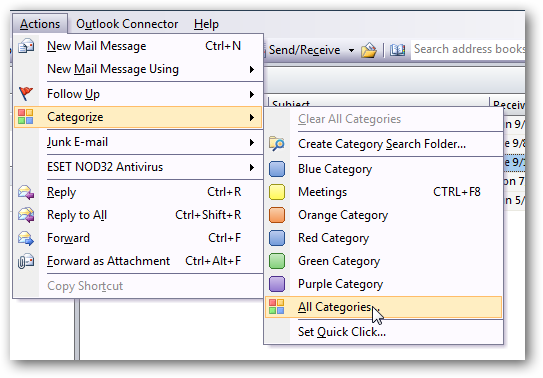Click the envelope folder toolbar icon
This screenshot has width=543, height=378.
coord(369,50)
